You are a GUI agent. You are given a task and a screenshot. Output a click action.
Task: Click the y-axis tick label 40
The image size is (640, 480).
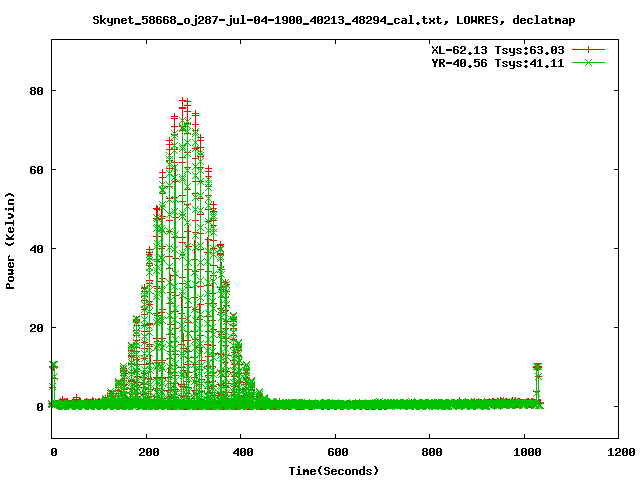[x=36, y=249]
